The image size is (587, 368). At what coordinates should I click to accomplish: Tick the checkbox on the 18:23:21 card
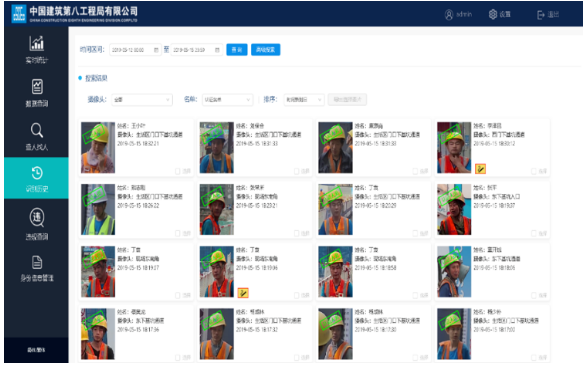(x=296, y=234)
